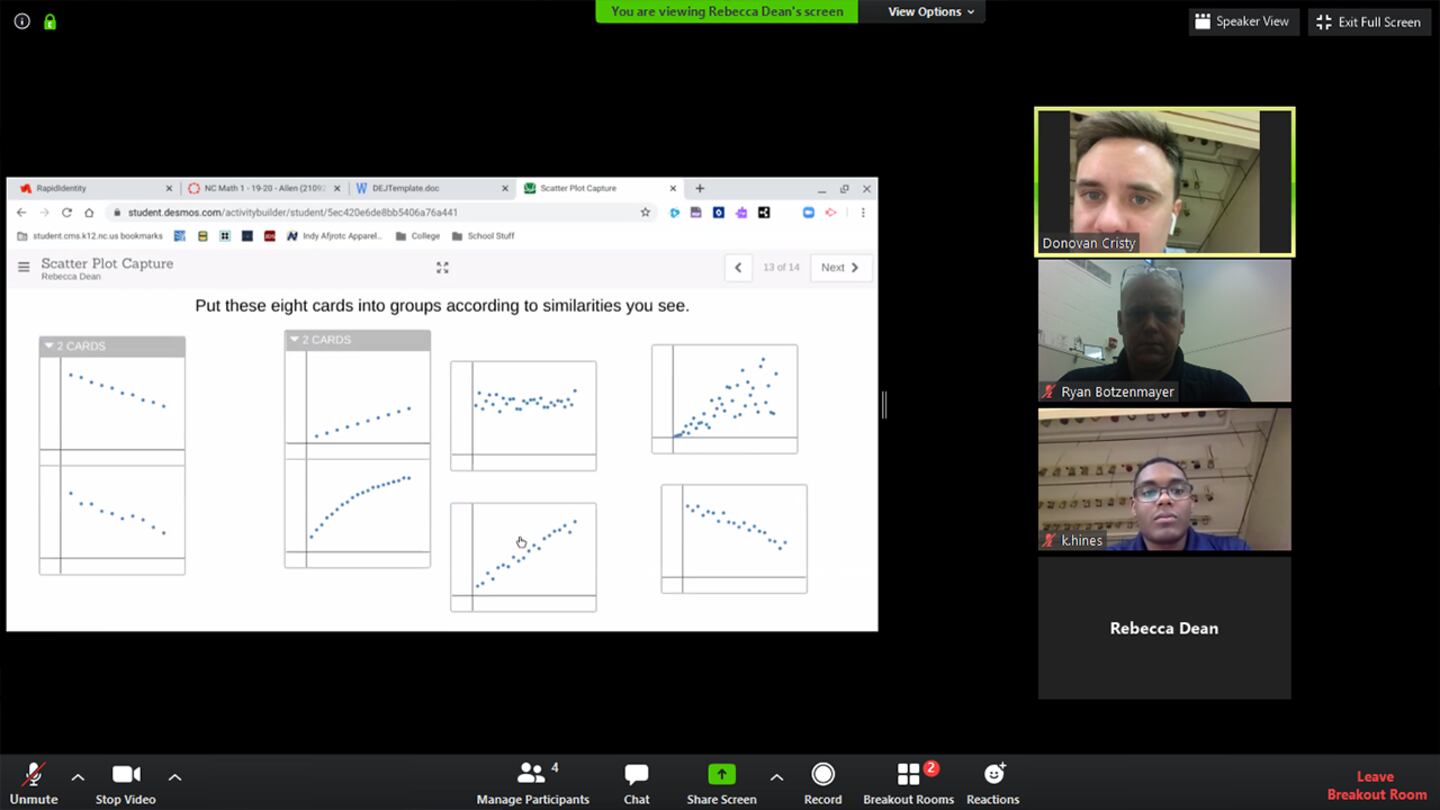
Task: Switch to the RapidIdentity browser tab
Action: coord(62,188)
